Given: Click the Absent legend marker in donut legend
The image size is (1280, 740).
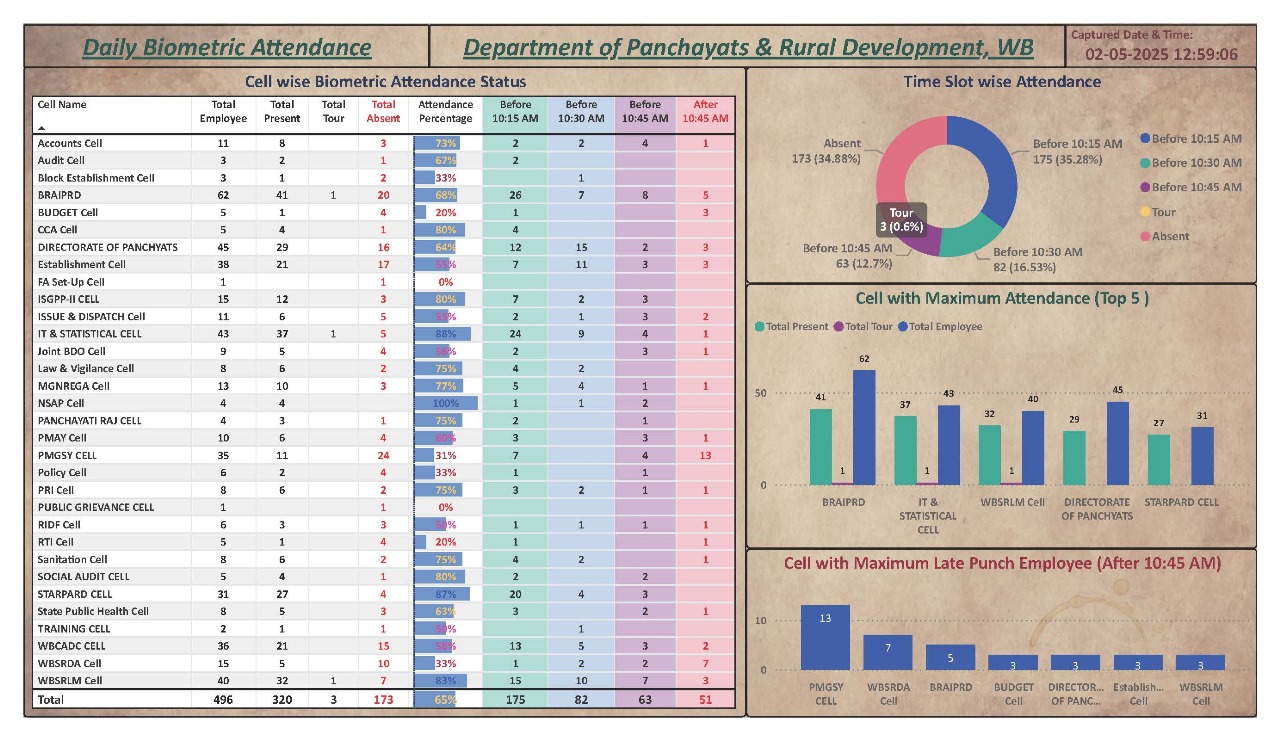Looking at the screenshot, I should 1145,237.
